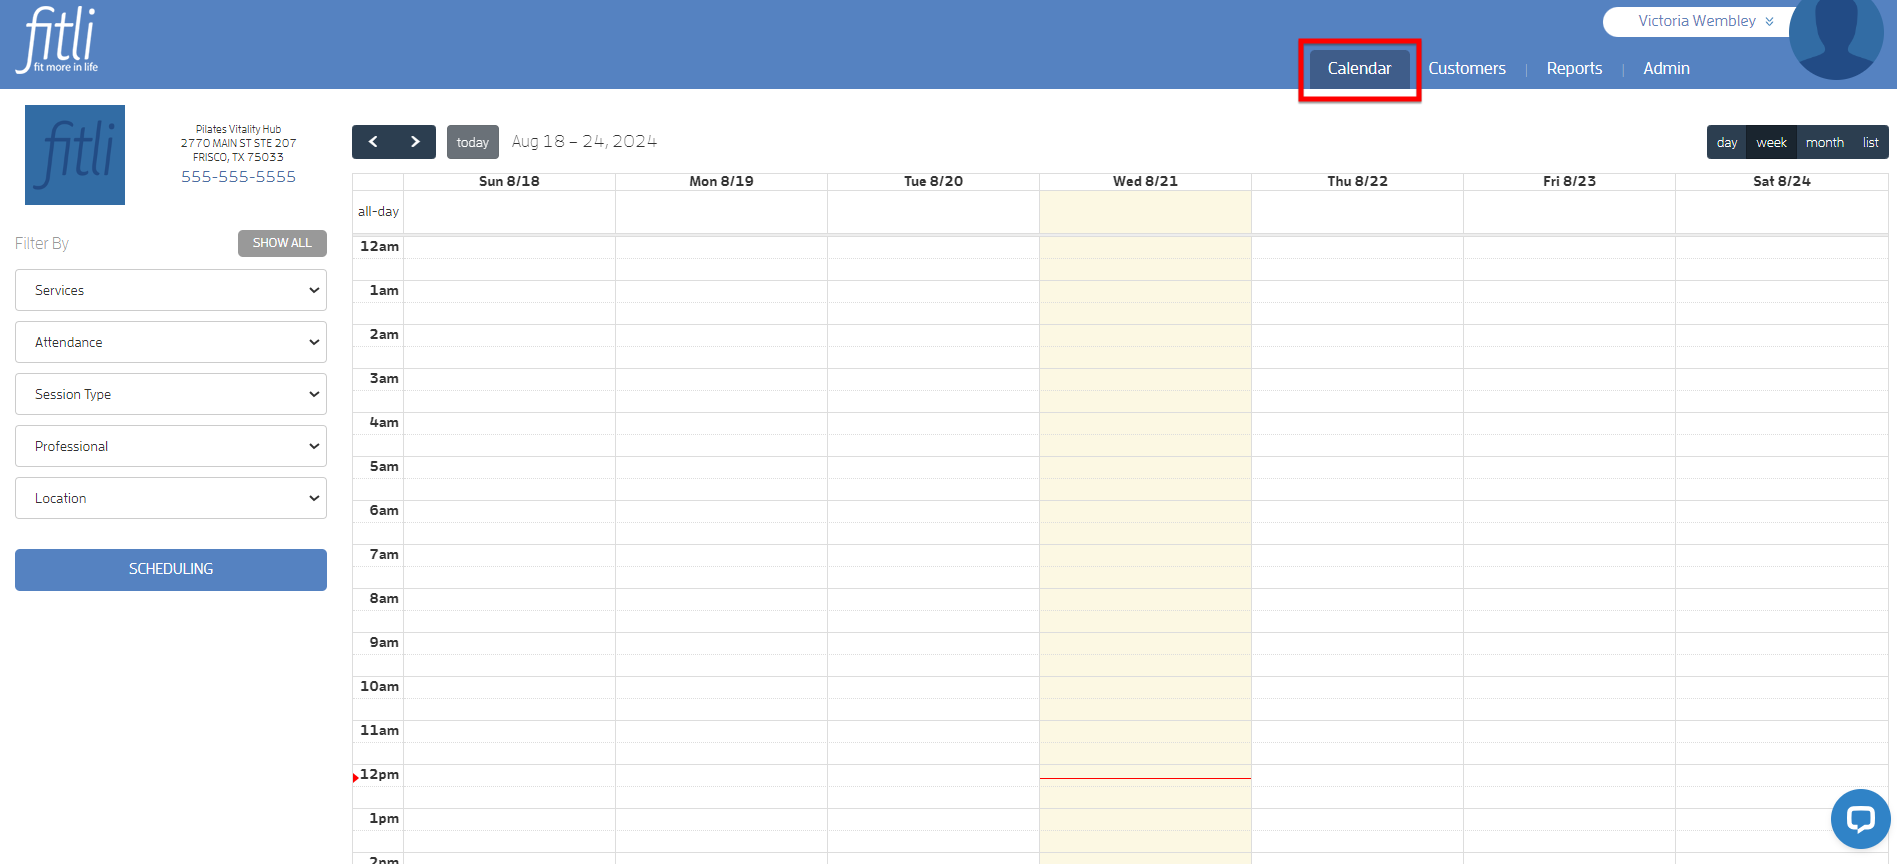The width and height of the screenshot is (1897, 864).
Task: Click the SHOW ALL filter button
Action: (x=282, y=243)
